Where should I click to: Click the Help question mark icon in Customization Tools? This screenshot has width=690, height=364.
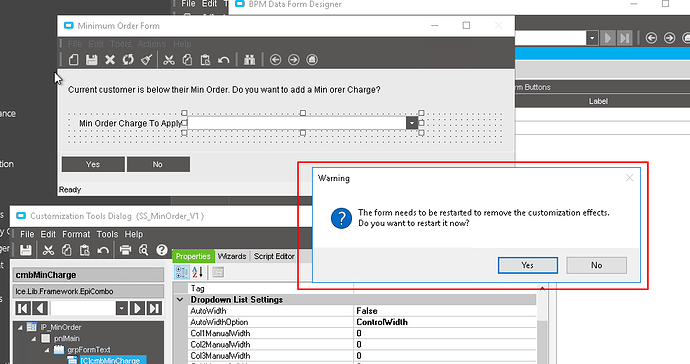click(x=161, y=250)
